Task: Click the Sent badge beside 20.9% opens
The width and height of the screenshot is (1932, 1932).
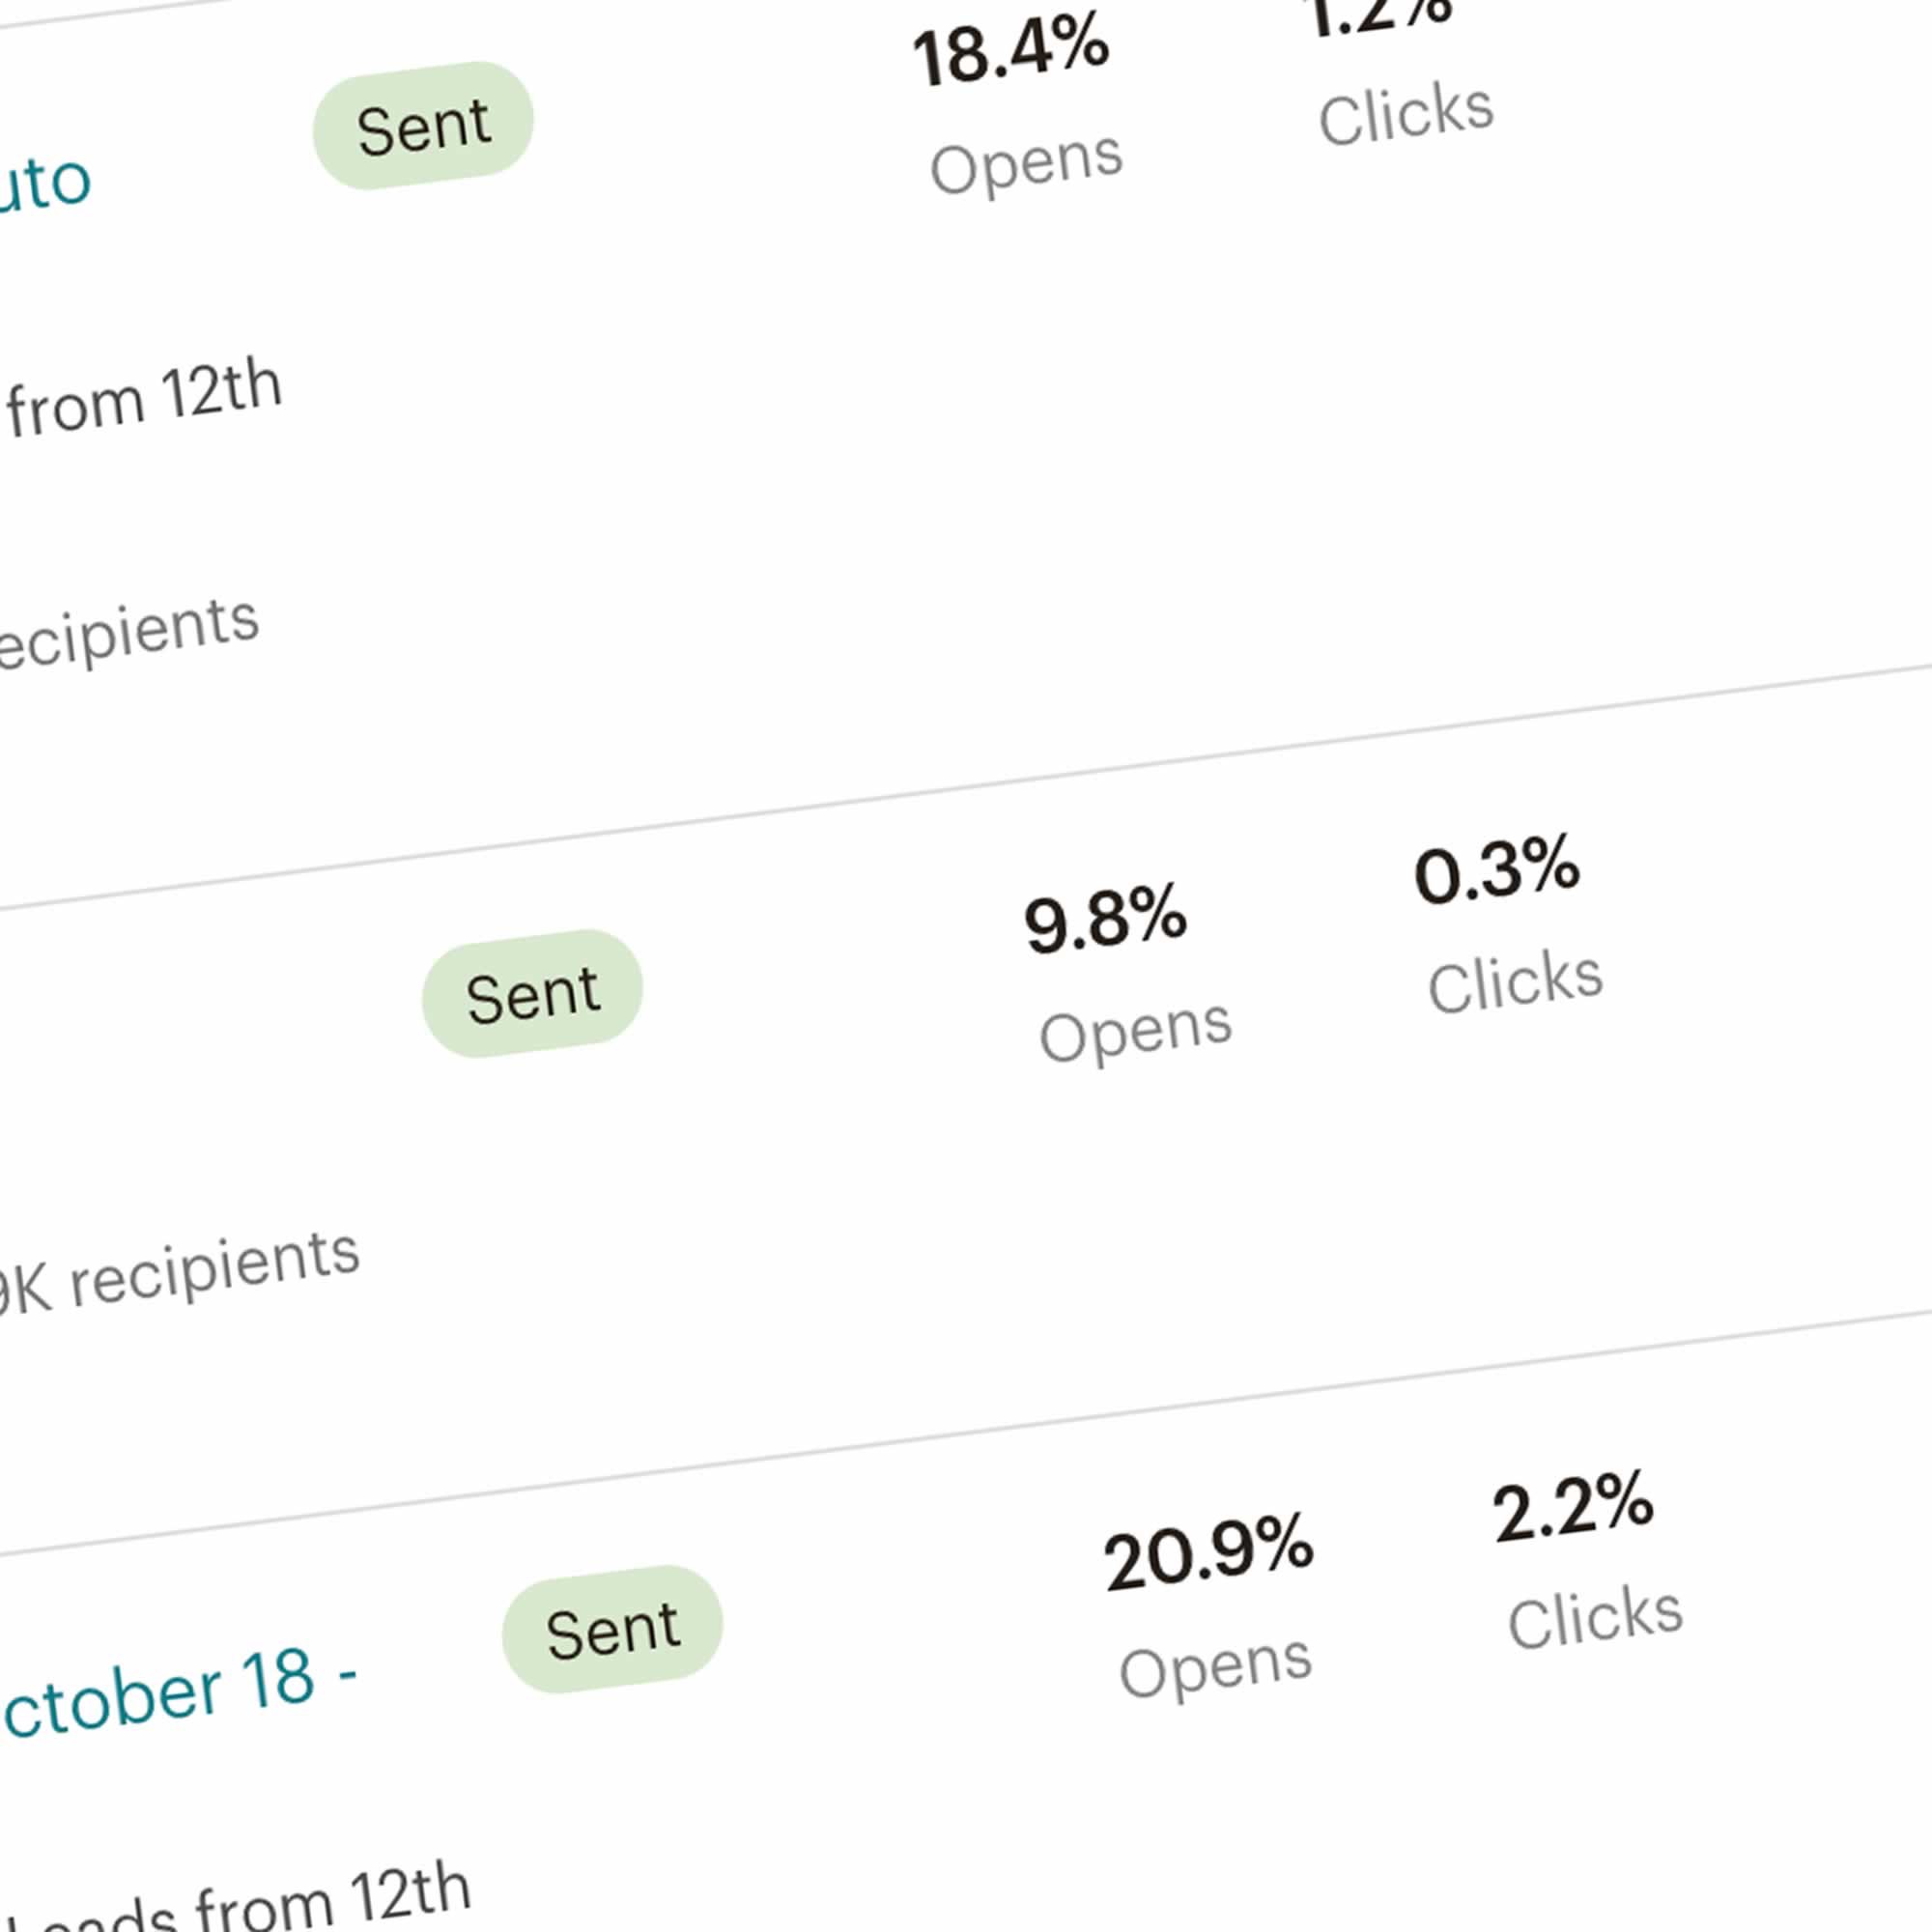Action: (612, 1629)
